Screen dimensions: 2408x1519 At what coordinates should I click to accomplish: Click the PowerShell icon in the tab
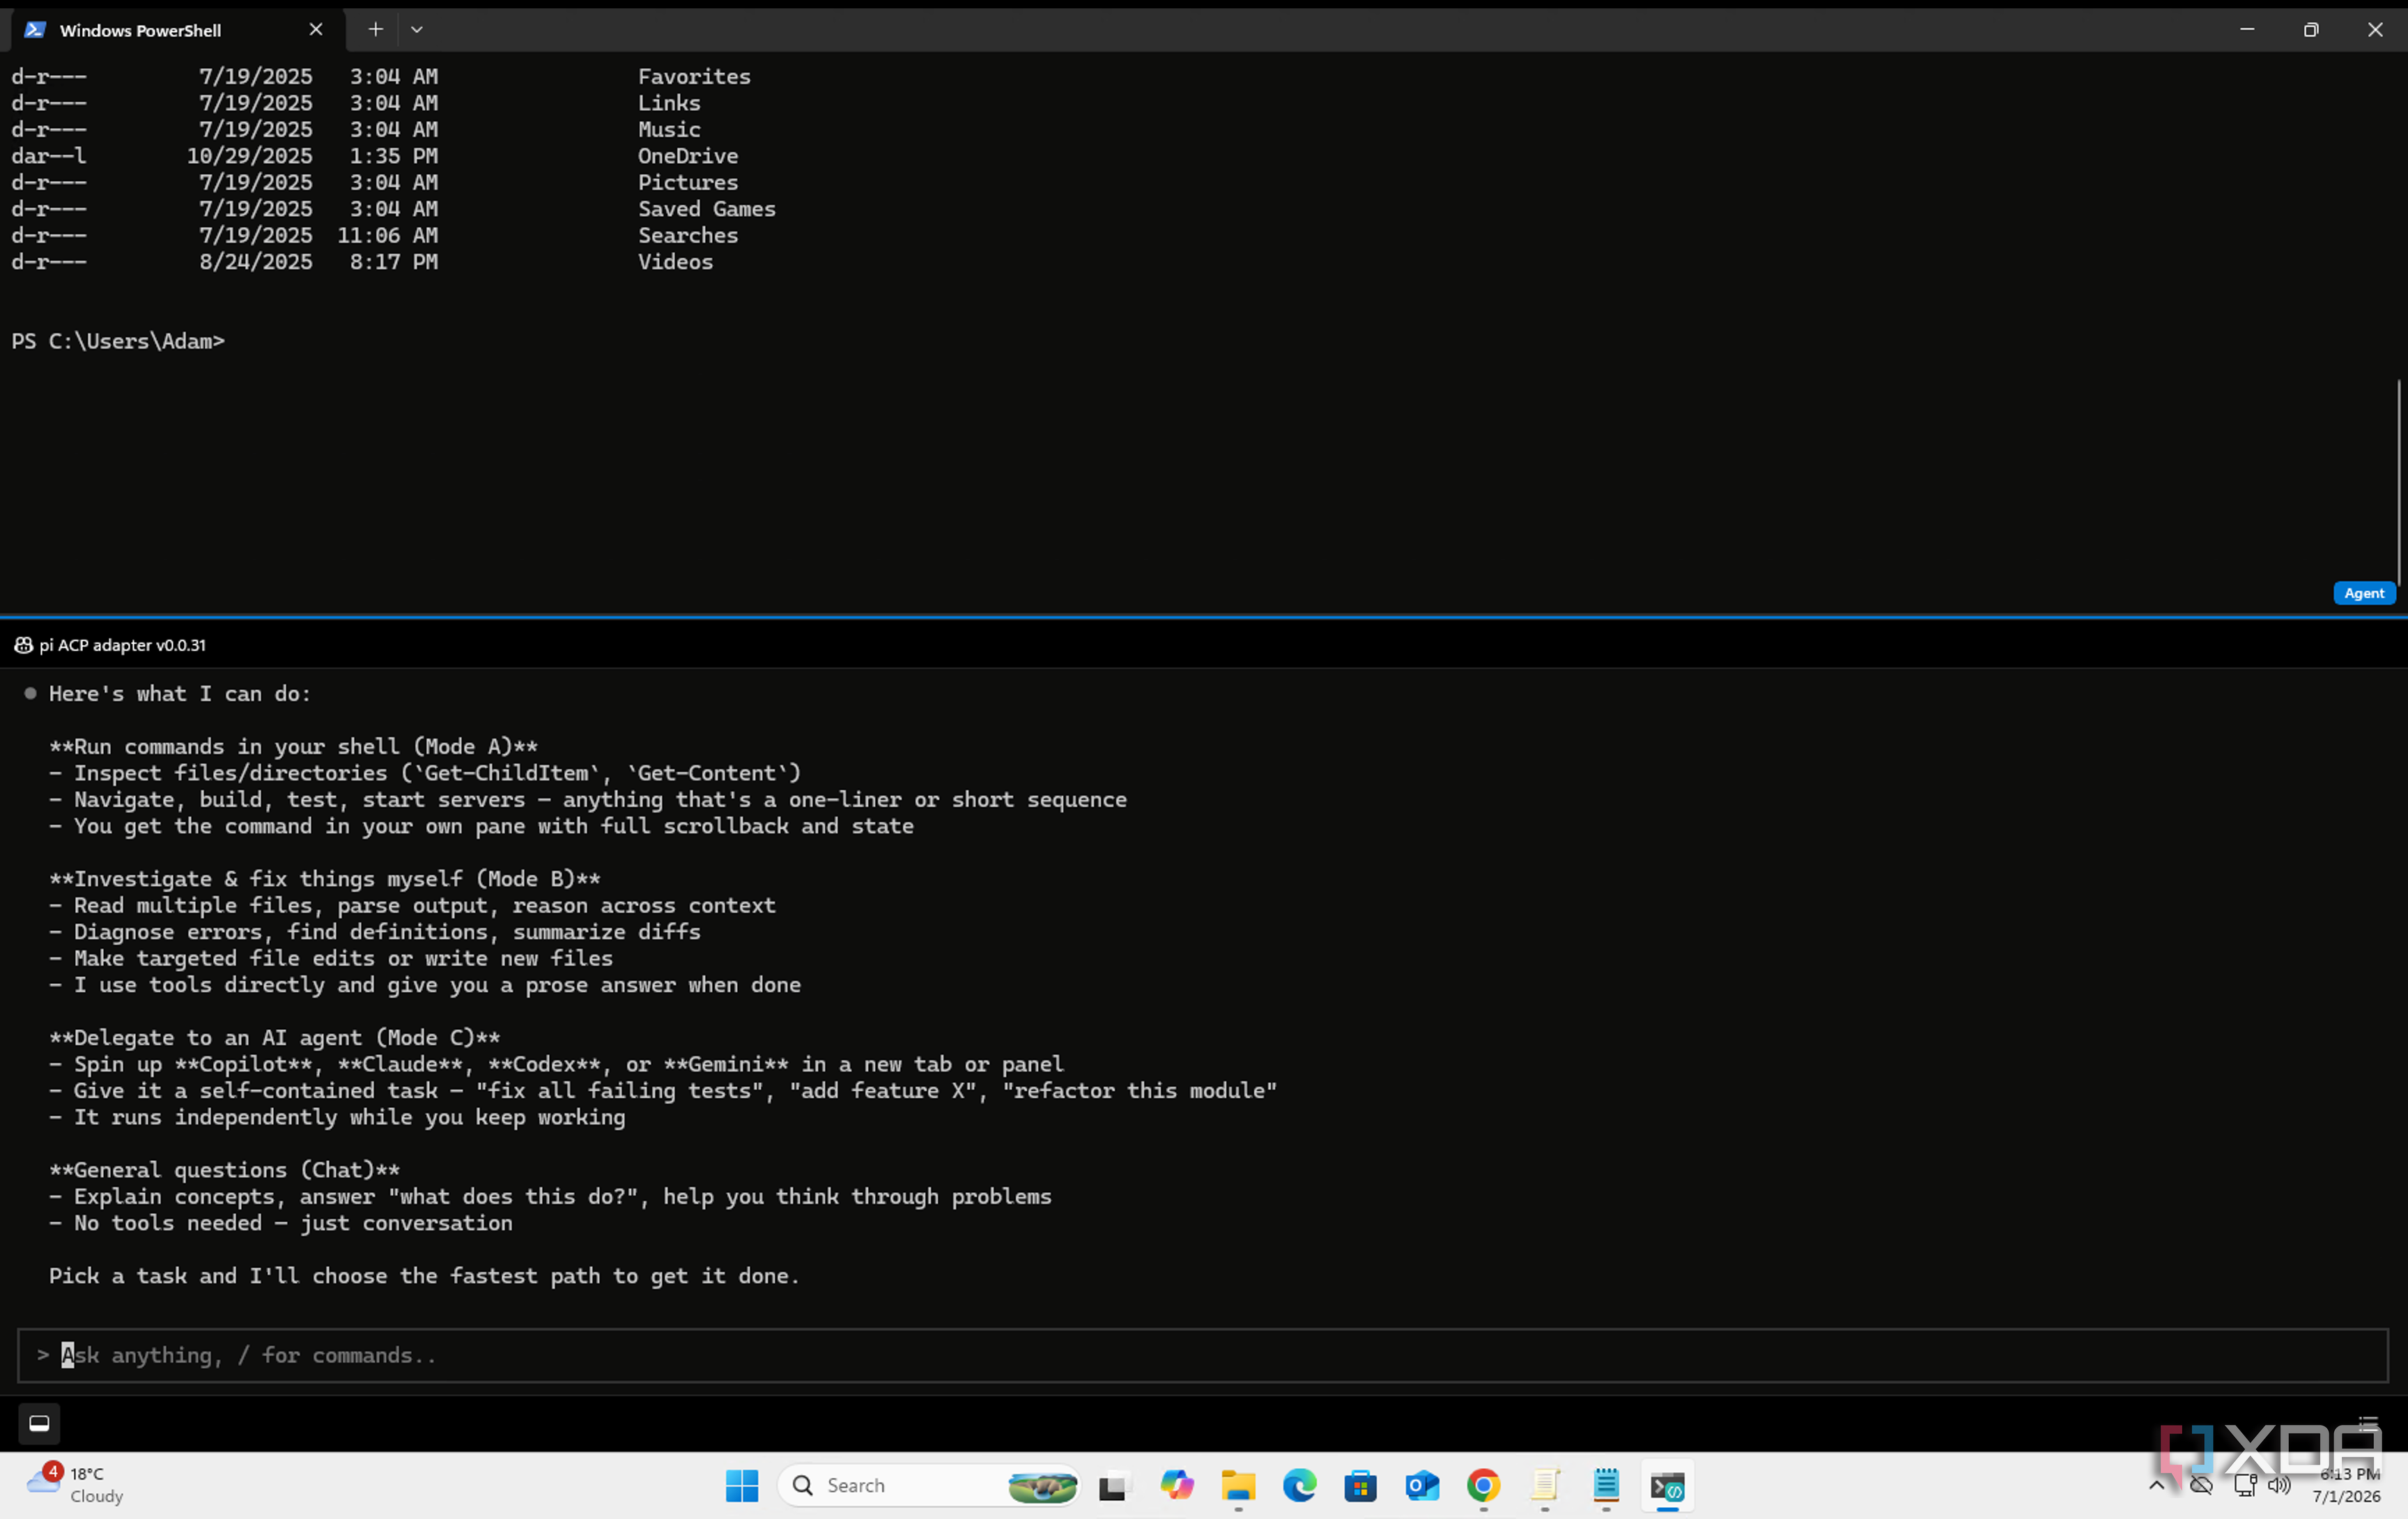pyautogui.click(x=35, y=30)
